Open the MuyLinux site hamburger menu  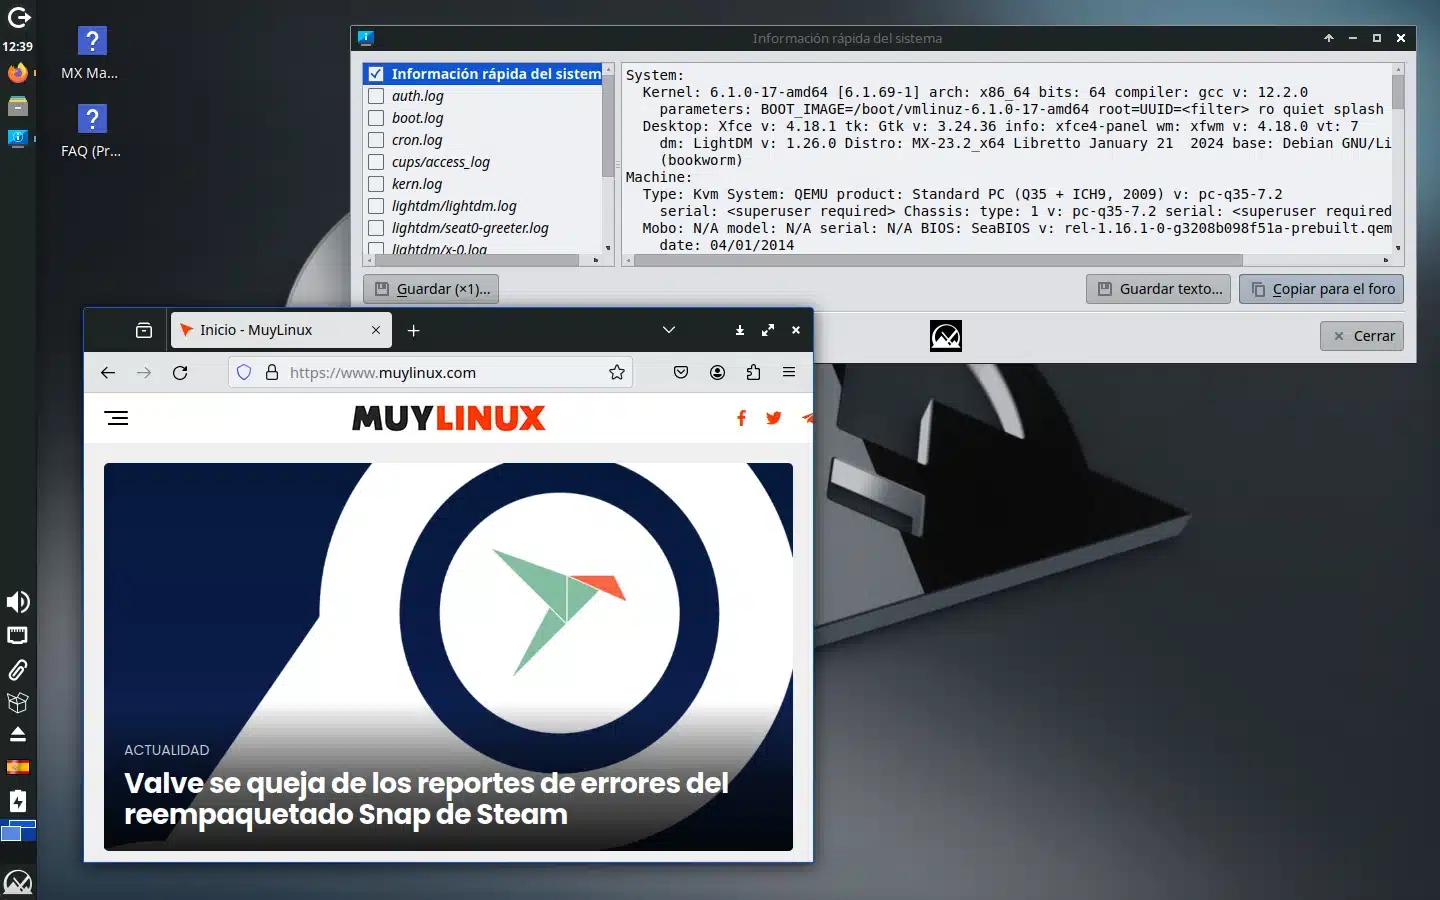click(117, 418)
